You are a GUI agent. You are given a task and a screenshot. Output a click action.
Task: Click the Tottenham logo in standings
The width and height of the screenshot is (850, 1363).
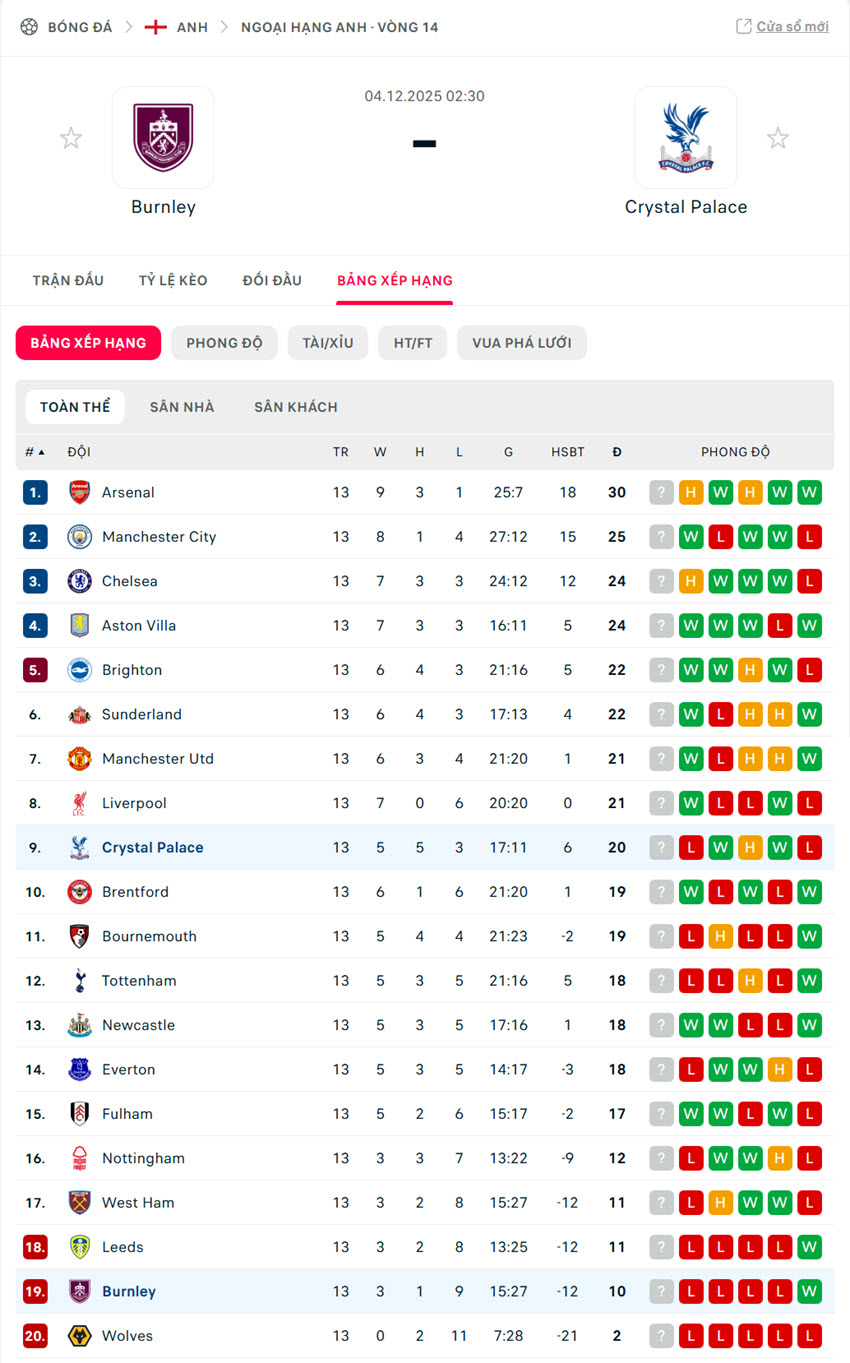coord(79,981)
